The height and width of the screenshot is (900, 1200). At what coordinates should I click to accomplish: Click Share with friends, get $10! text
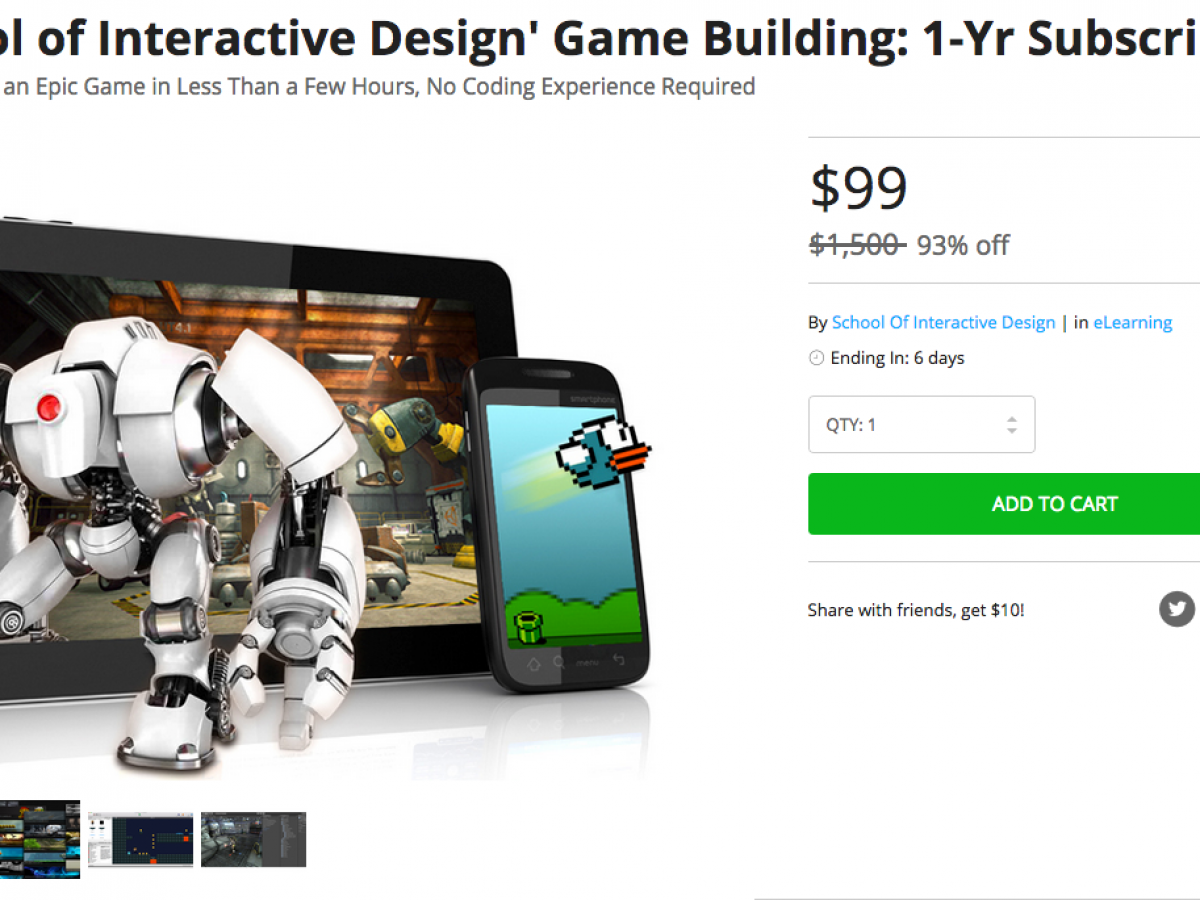click(x=916, y=610)
